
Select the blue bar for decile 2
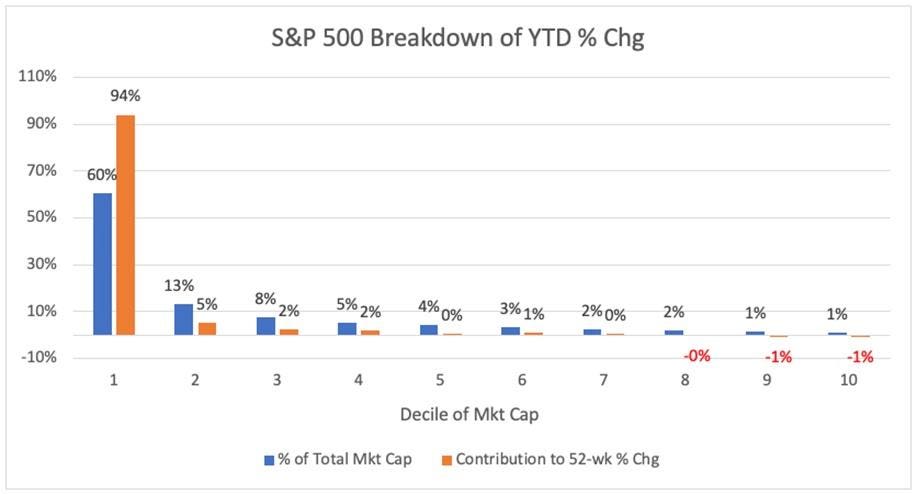point(184,319)
